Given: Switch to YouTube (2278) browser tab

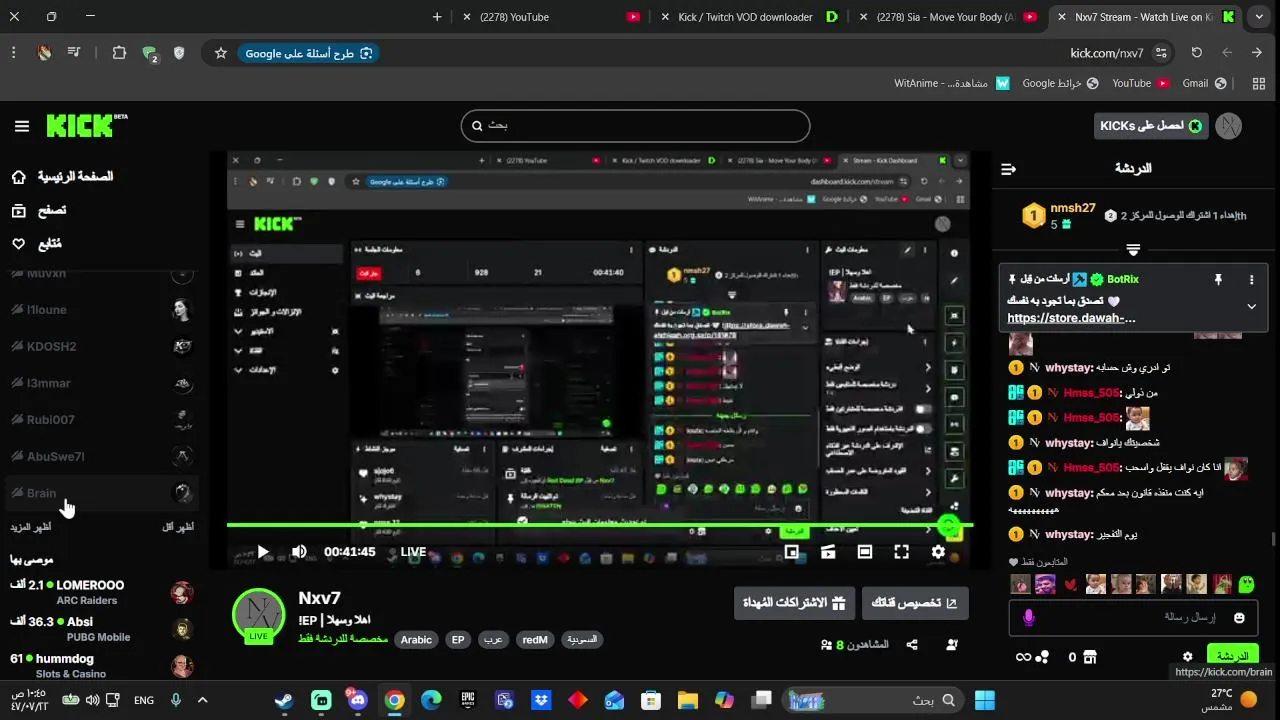Looking at the screenshot, I should click(549, 17).
